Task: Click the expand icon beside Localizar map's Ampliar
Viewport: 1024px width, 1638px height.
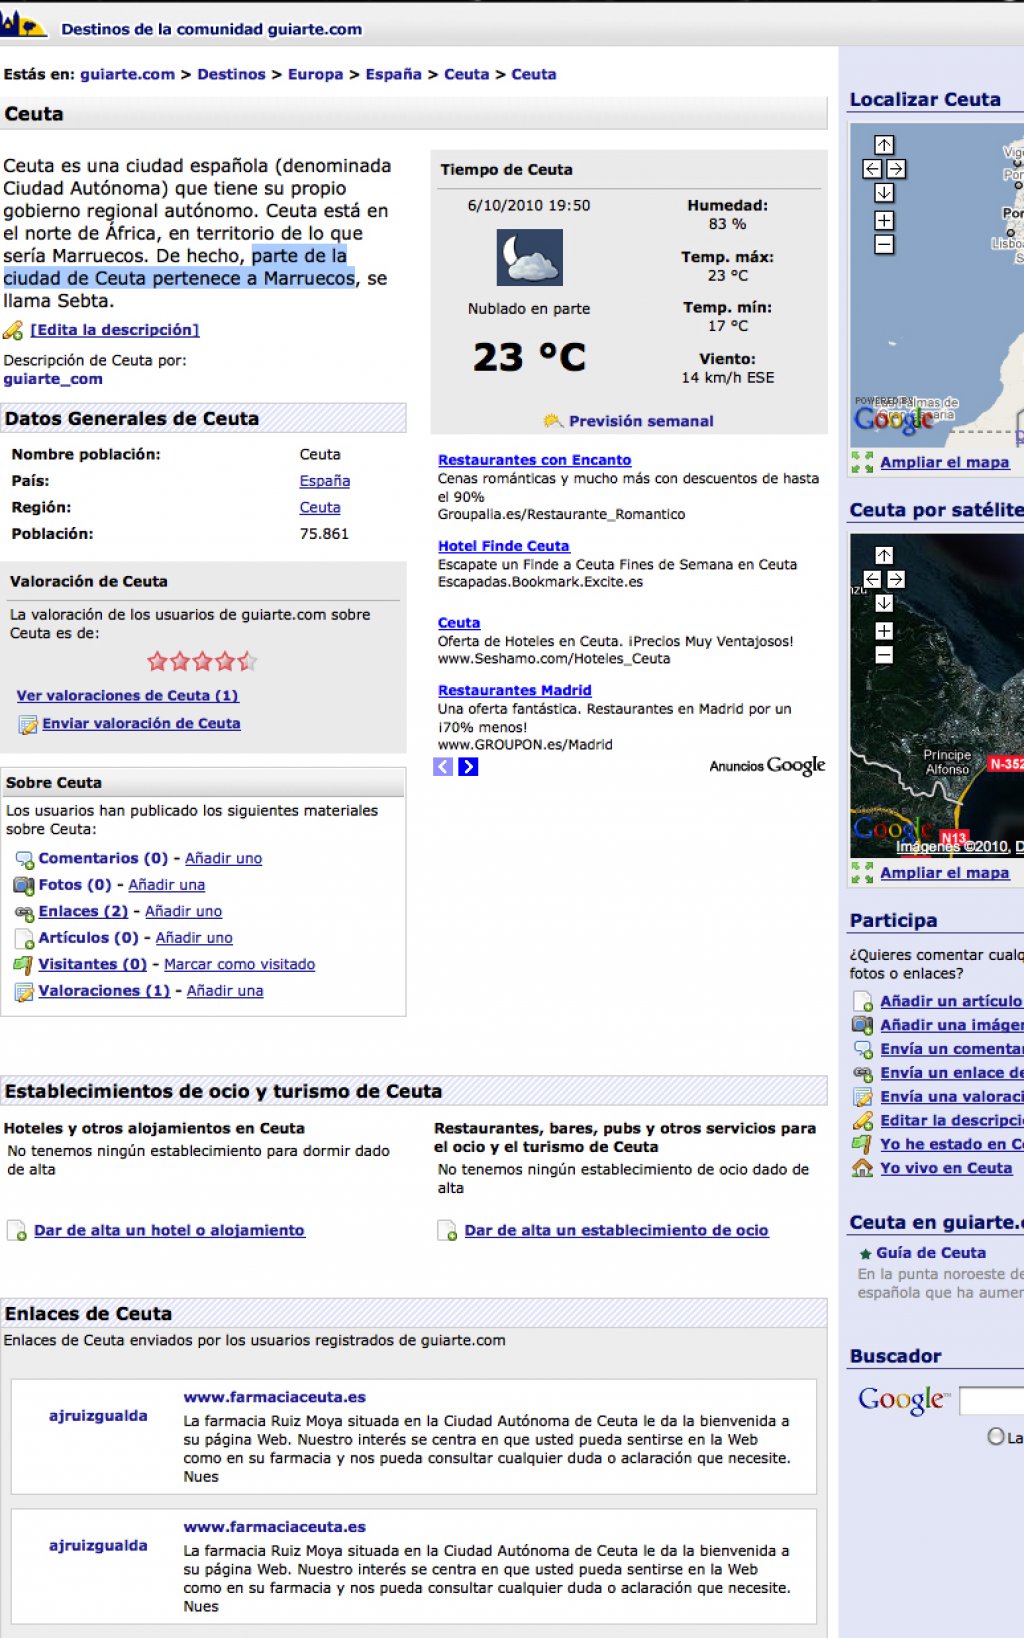Action: point(862,462)
